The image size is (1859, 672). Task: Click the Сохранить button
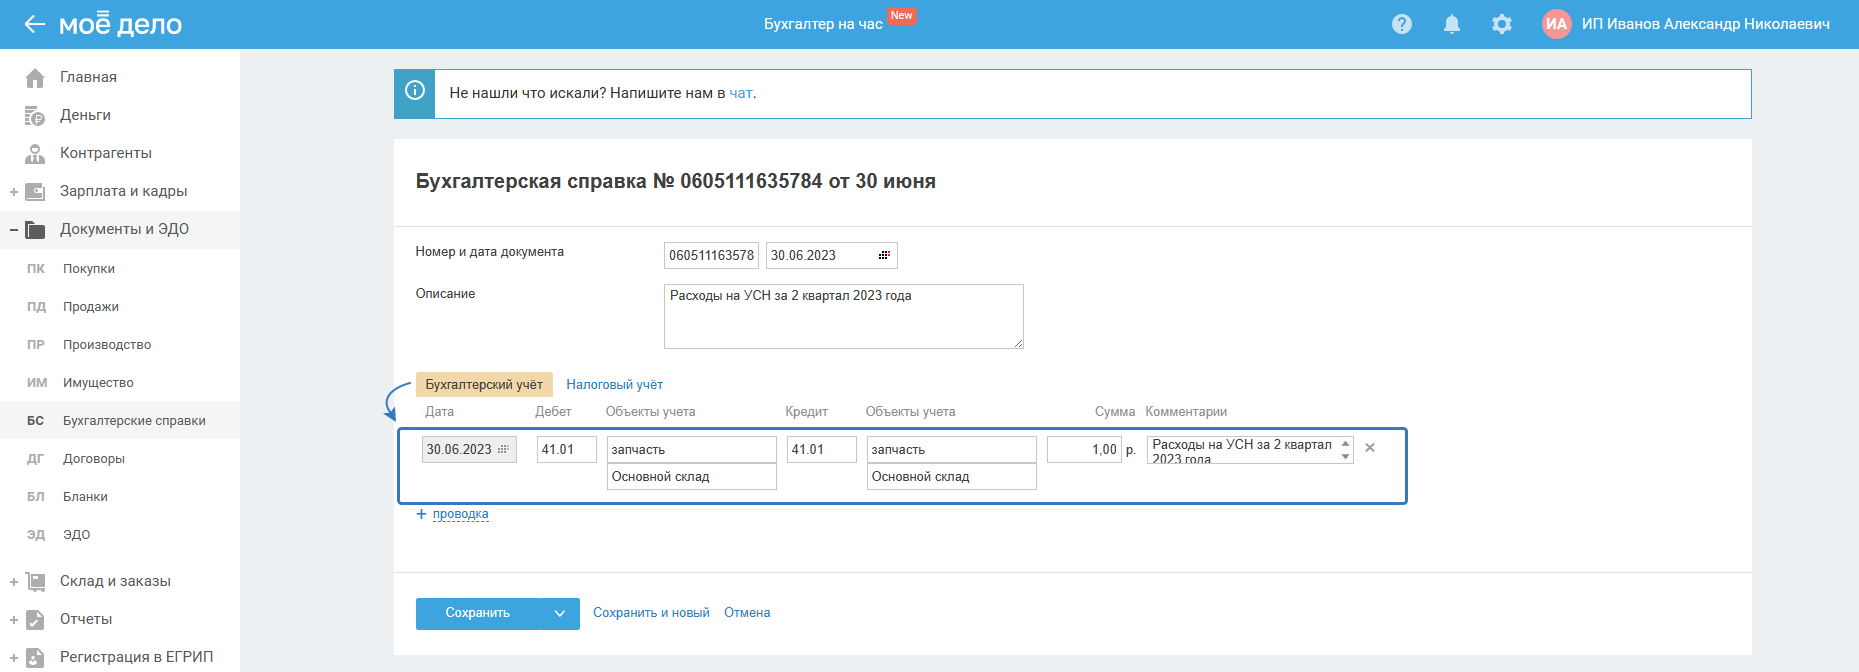coord(478,614)
